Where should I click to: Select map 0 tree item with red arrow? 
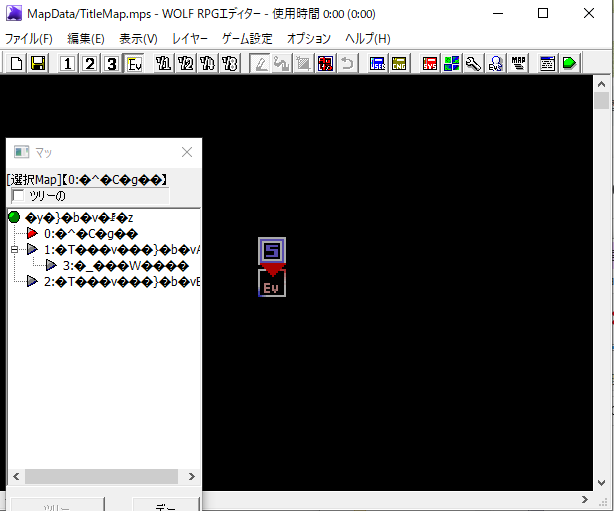[x=90, y=234]
